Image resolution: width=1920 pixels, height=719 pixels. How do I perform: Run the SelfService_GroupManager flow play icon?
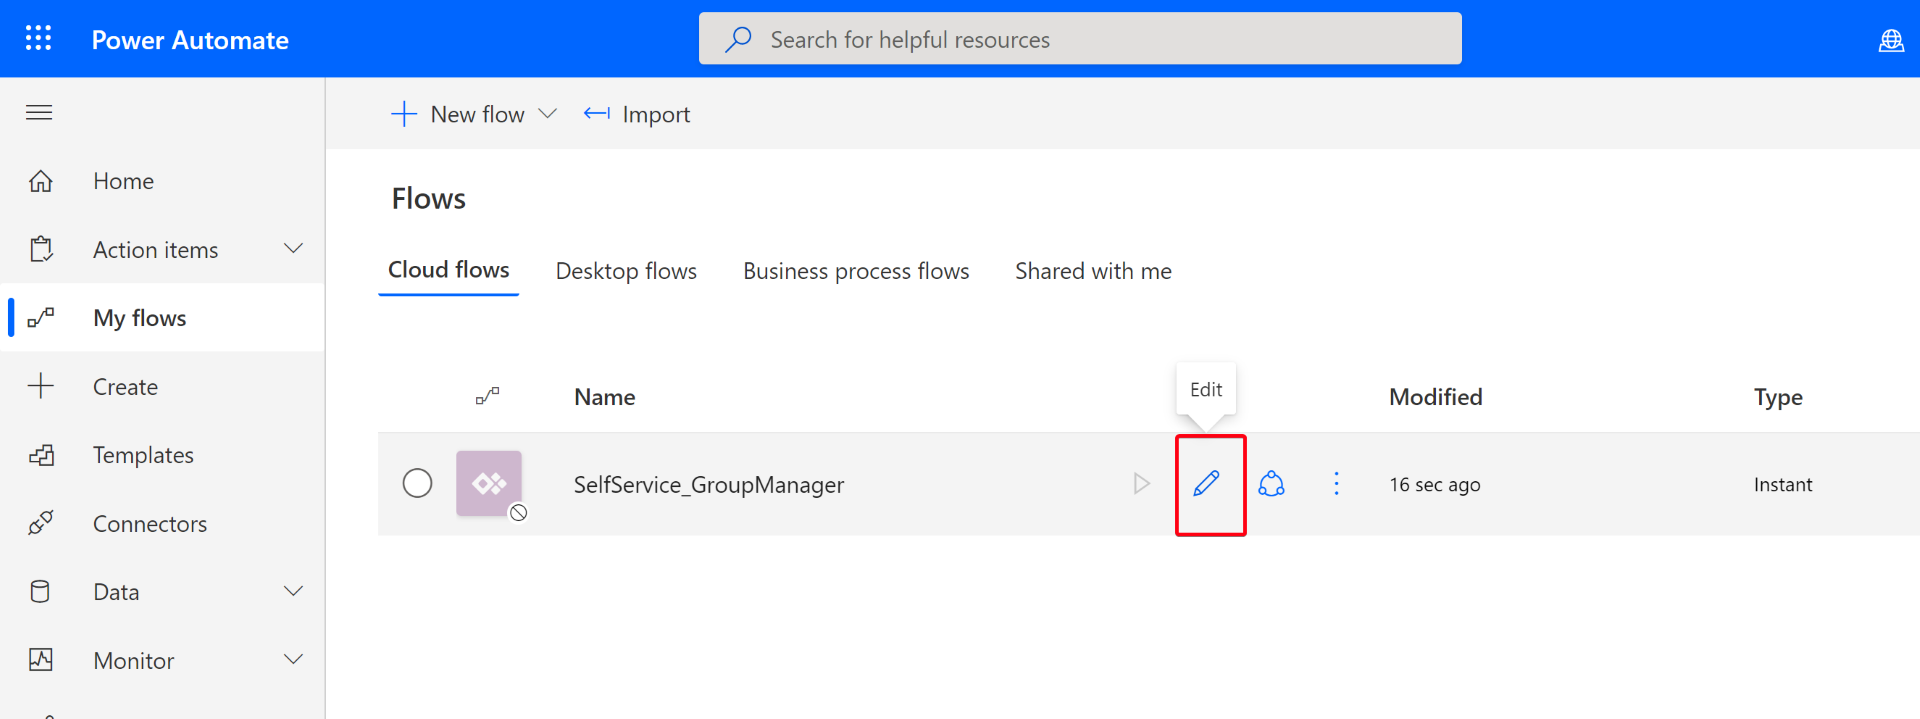click(x=1141, y=484)
